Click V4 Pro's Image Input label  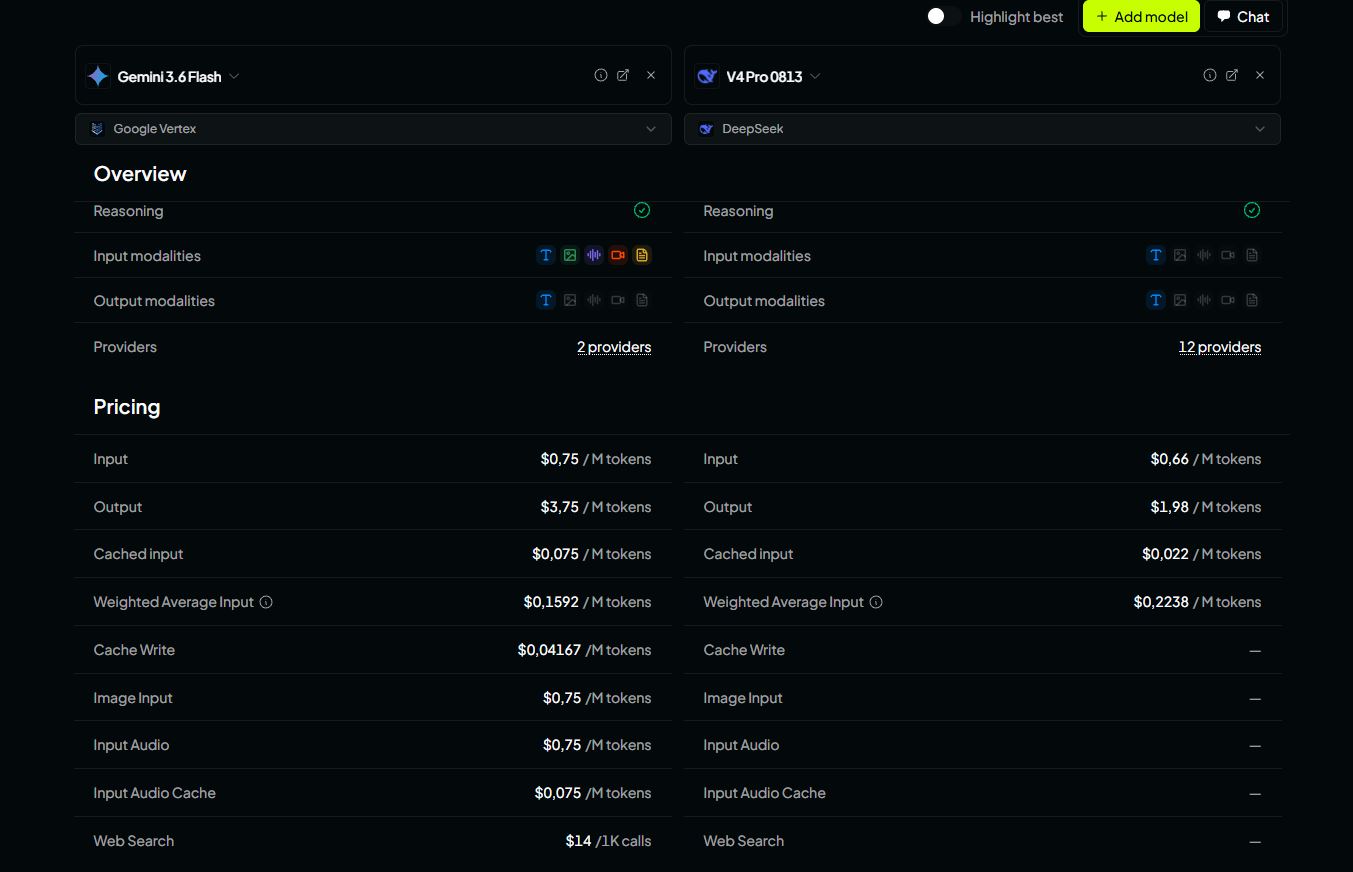(x=743, y=698)
